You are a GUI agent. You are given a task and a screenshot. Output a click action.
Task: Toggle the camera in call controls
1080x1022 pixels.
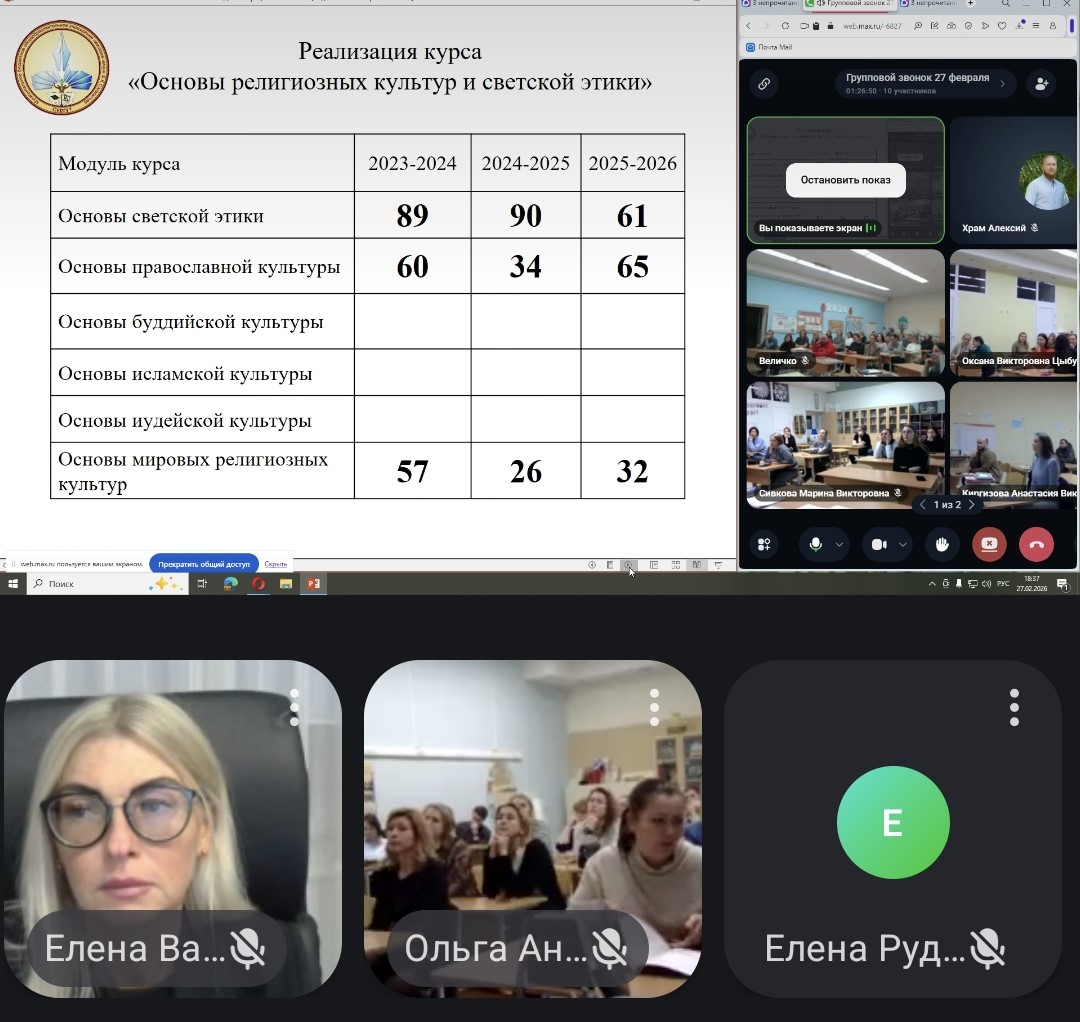tap(879, 544)
